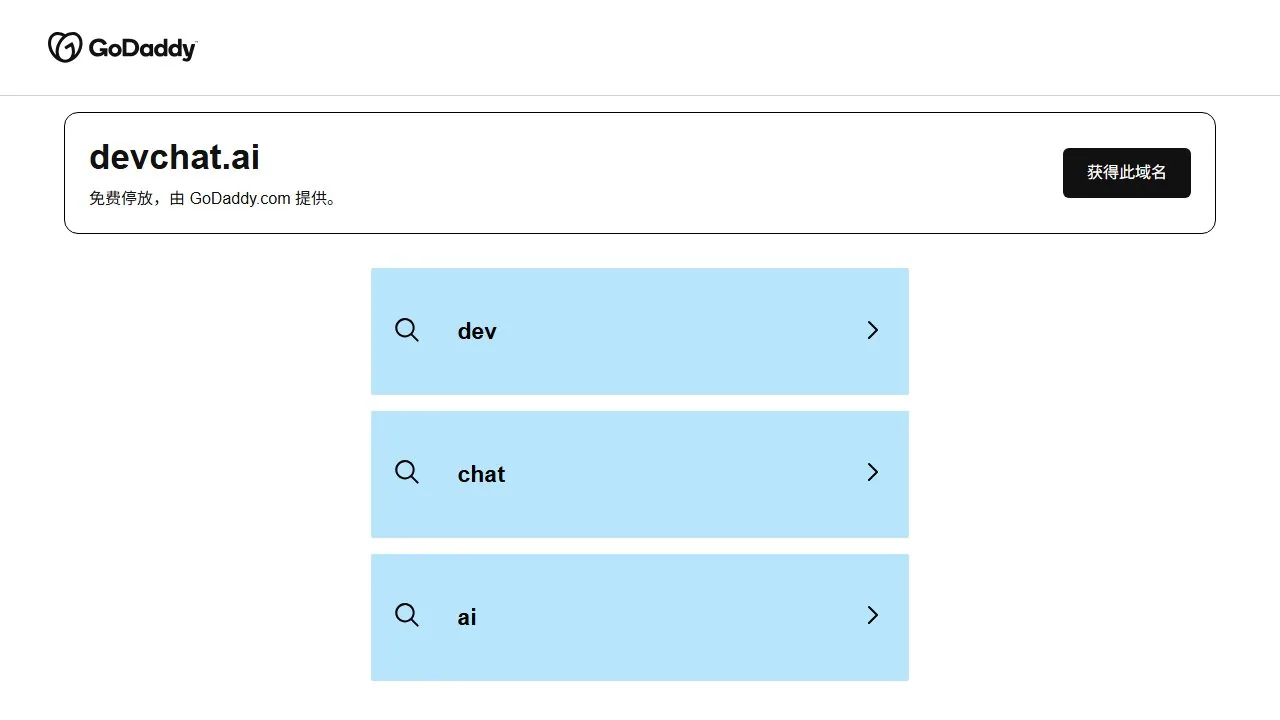Open the dev result via its right chevron
The image size is (1280, 720).
pyautogui.click(x=872, y=330)
